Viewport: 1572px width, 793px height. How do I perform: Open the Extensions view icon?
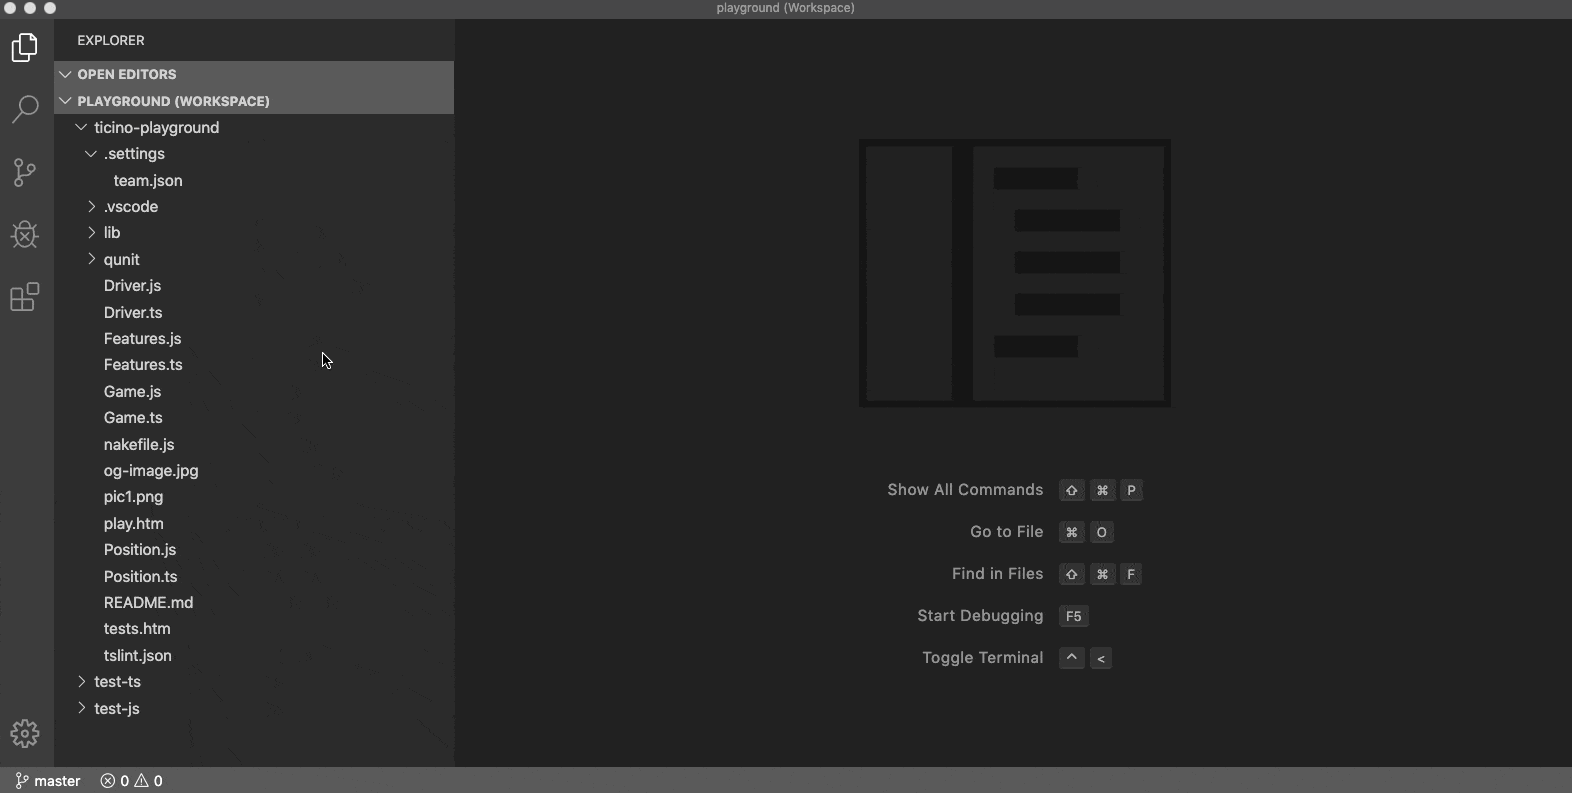click(x=25, y=297)
